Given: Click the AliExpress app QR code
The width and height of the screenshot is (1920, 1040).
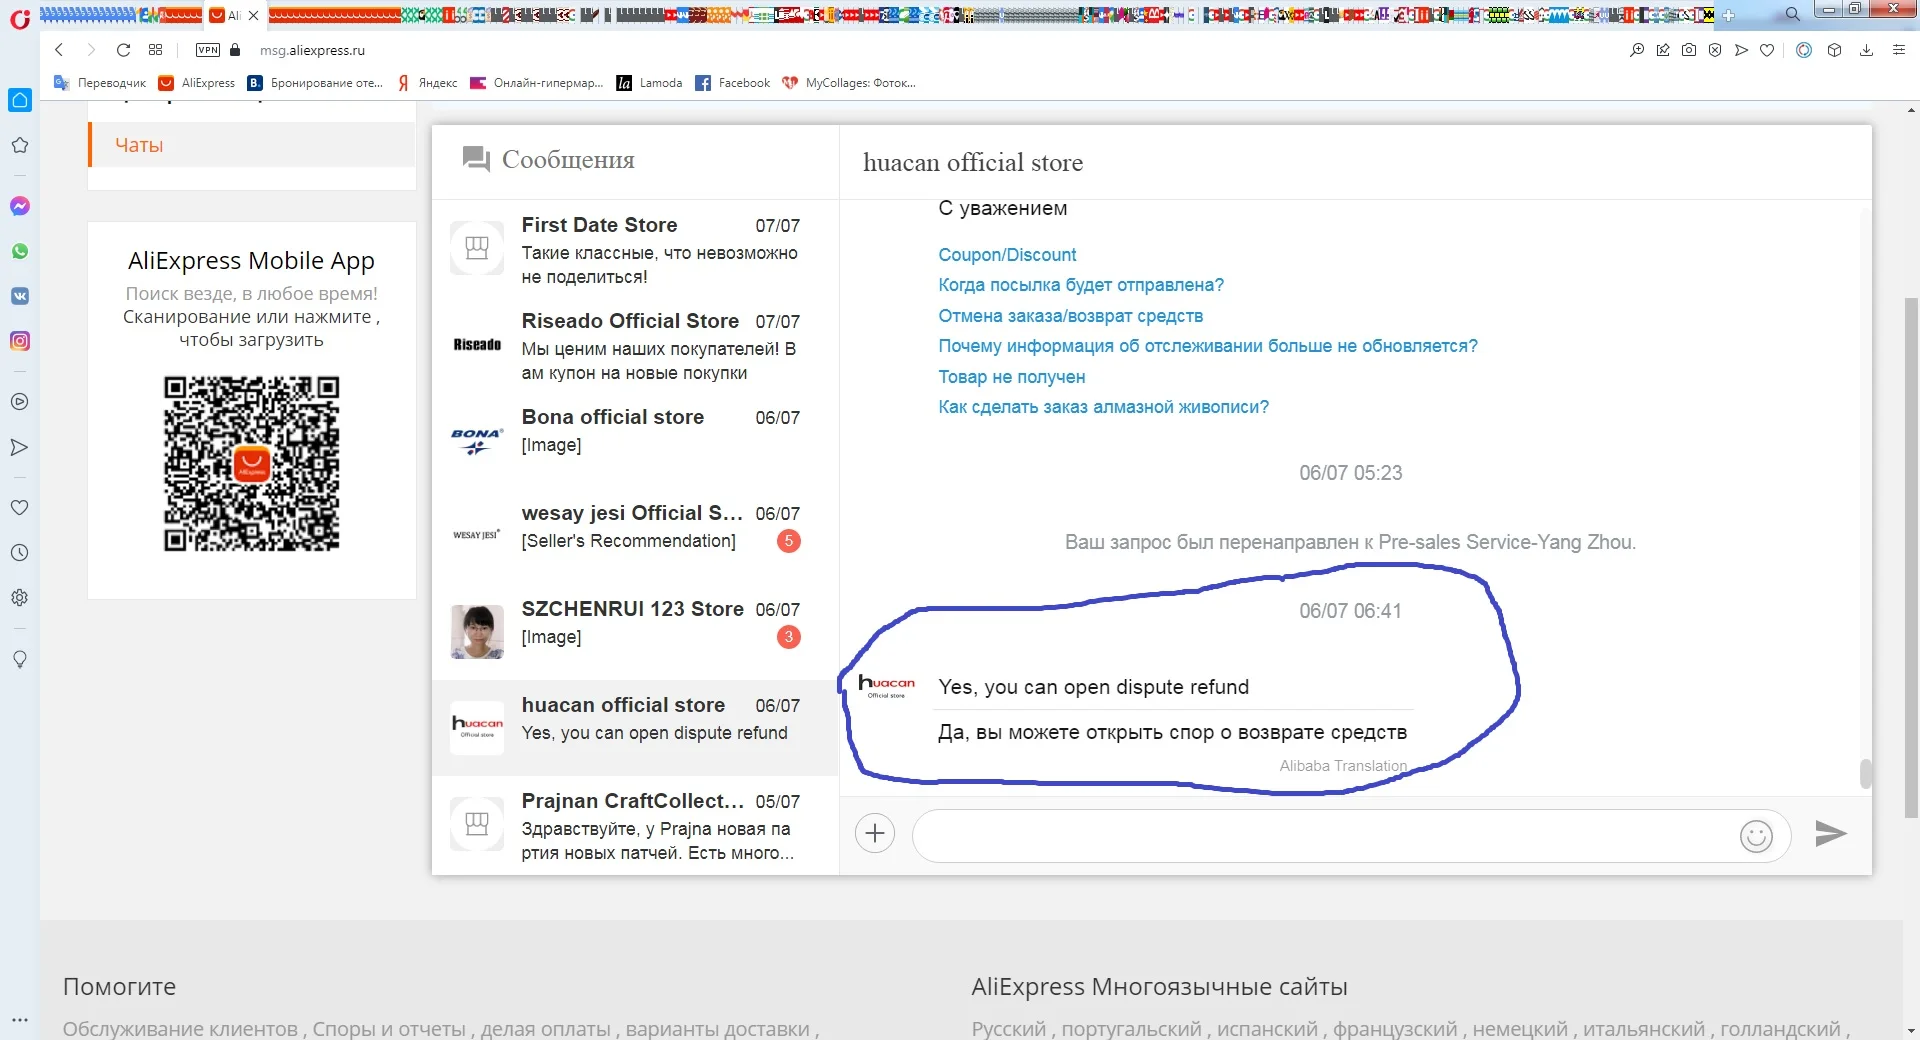Looking at the screenshot, I should coord(252,463).
